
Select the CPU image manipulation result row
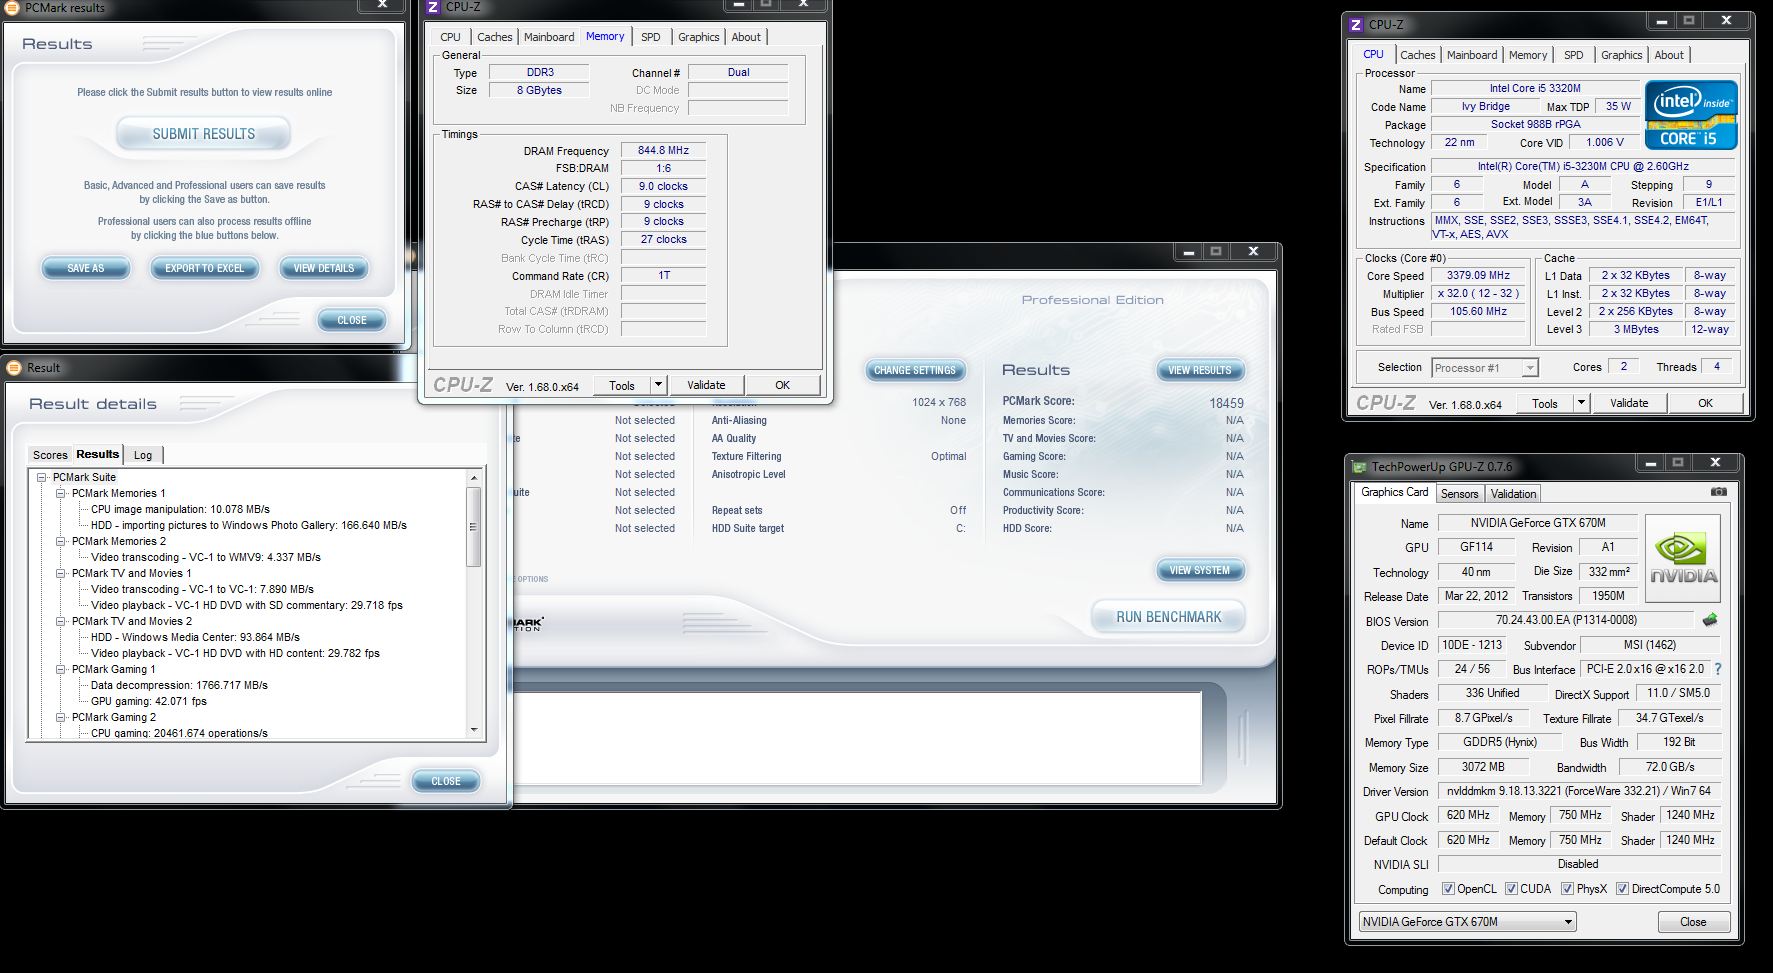click(180, 510)
